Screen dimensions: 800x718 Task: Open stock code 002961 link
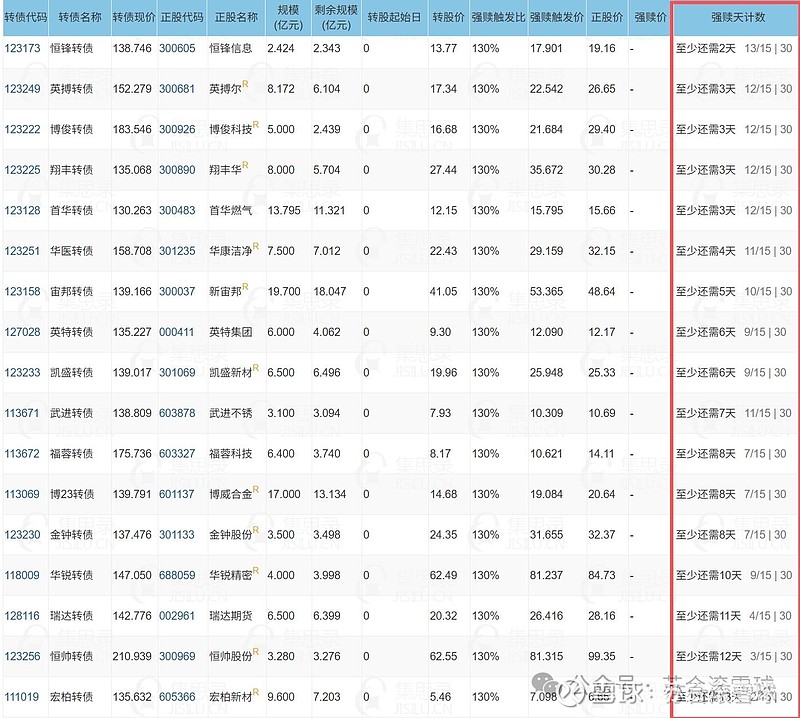[x=177, y=616]
